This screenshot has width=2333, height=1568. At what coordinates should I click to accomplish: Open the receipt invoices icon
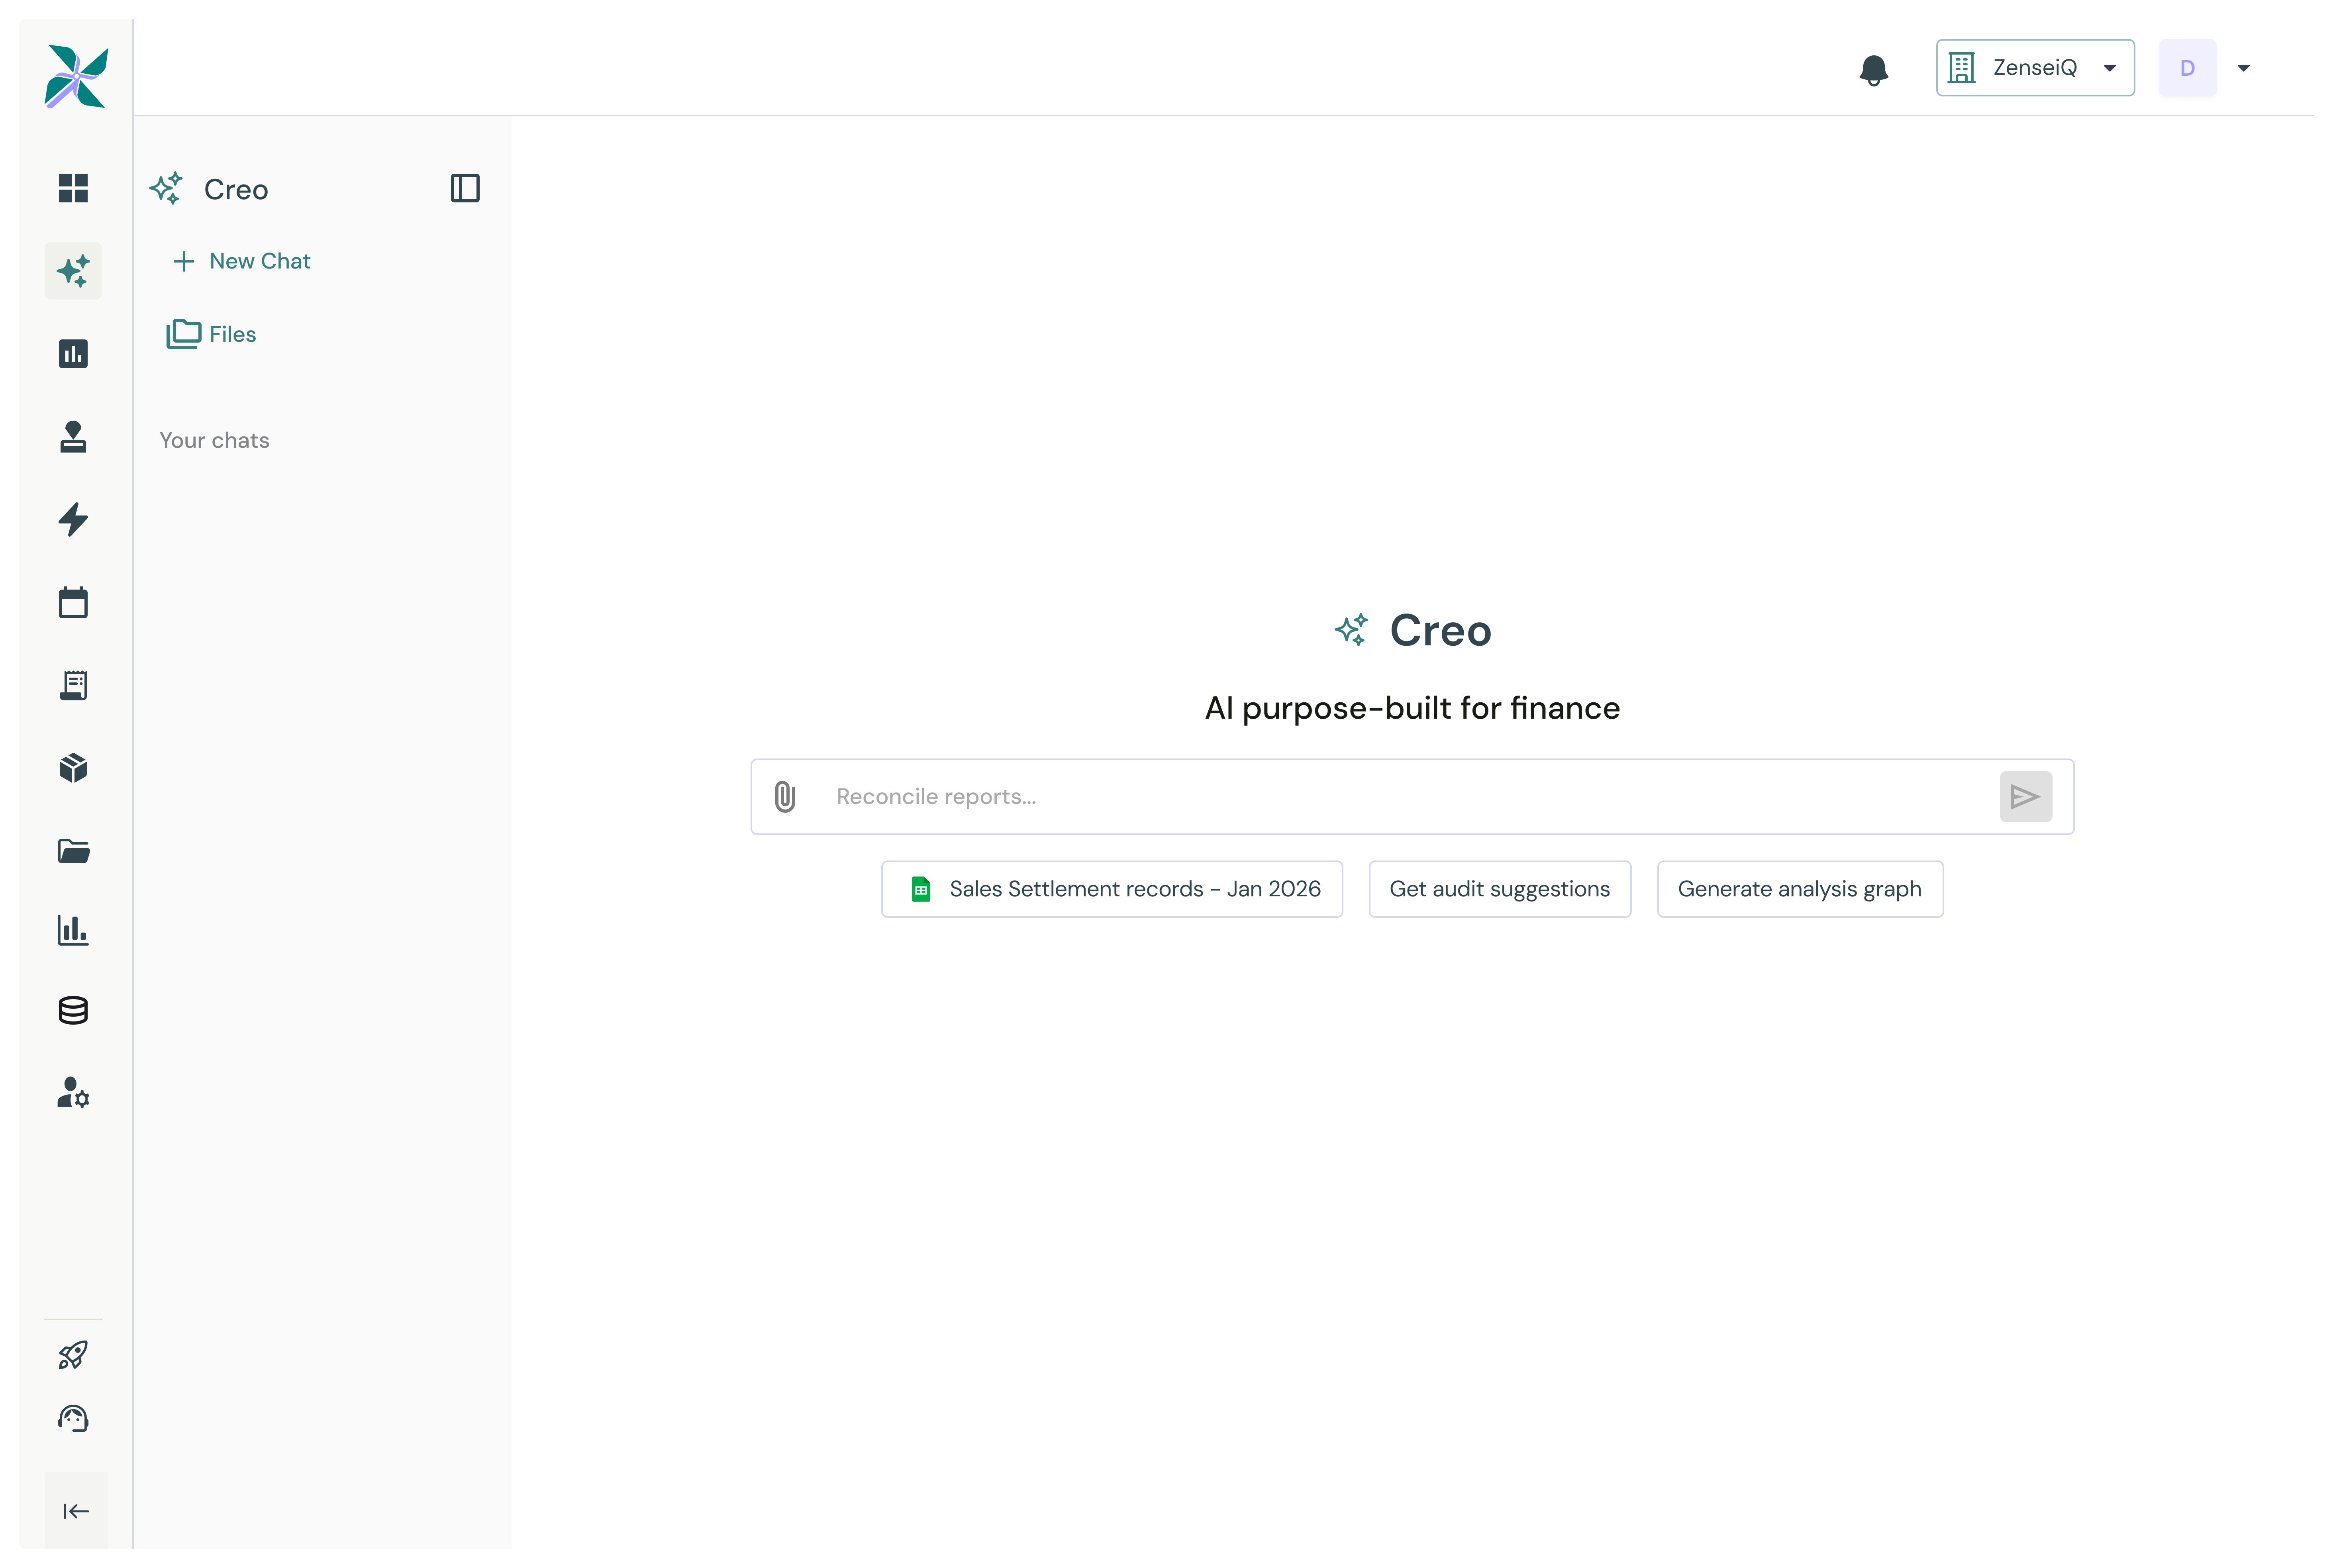(73, 685)
